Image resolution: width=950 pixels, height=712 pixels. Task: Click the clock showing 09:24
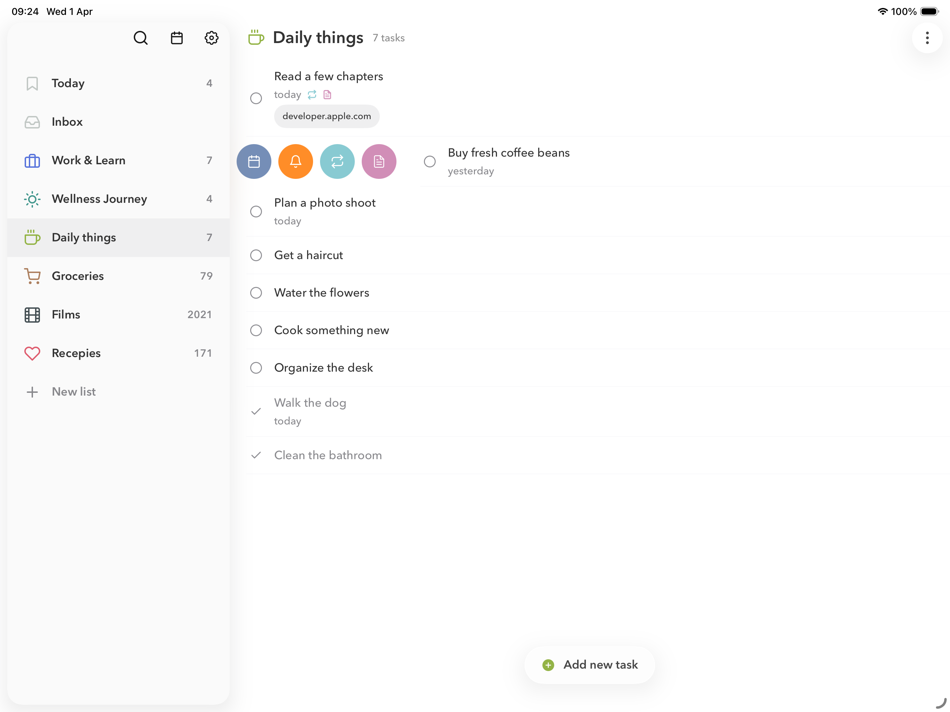[25, 12]
